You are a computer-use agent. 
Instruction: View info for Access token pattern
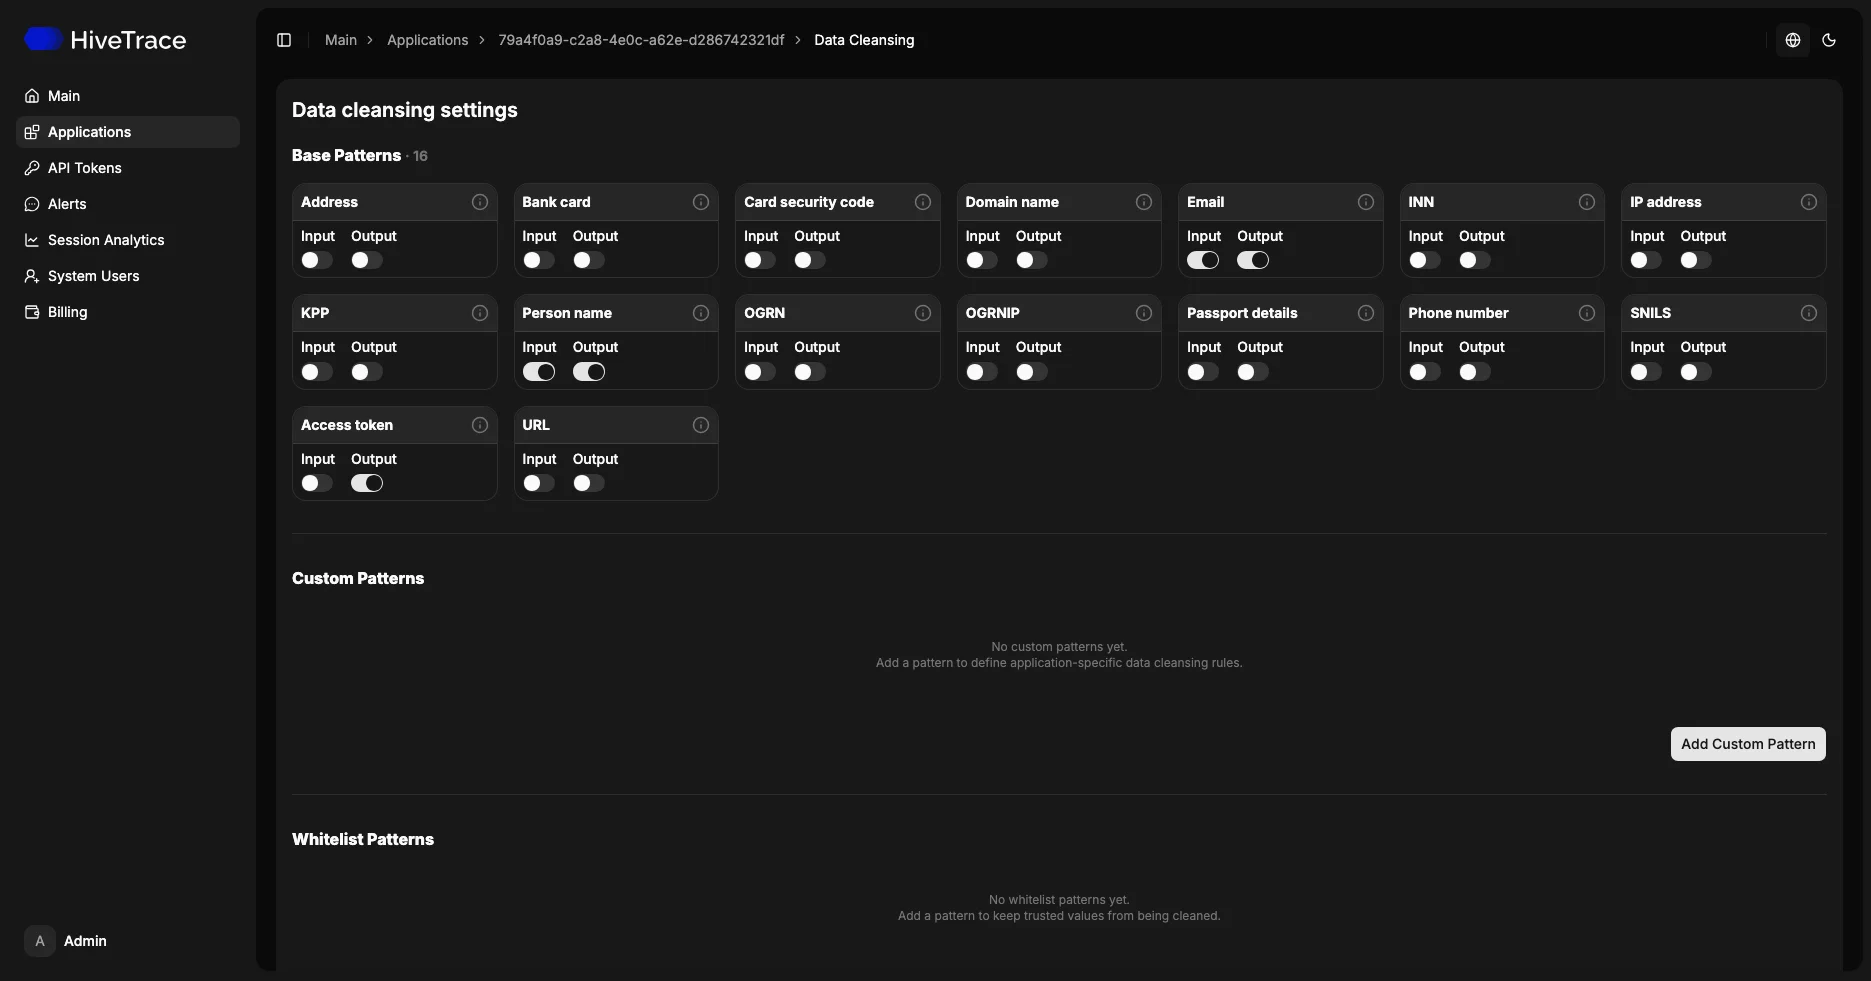tap(480, 425)
